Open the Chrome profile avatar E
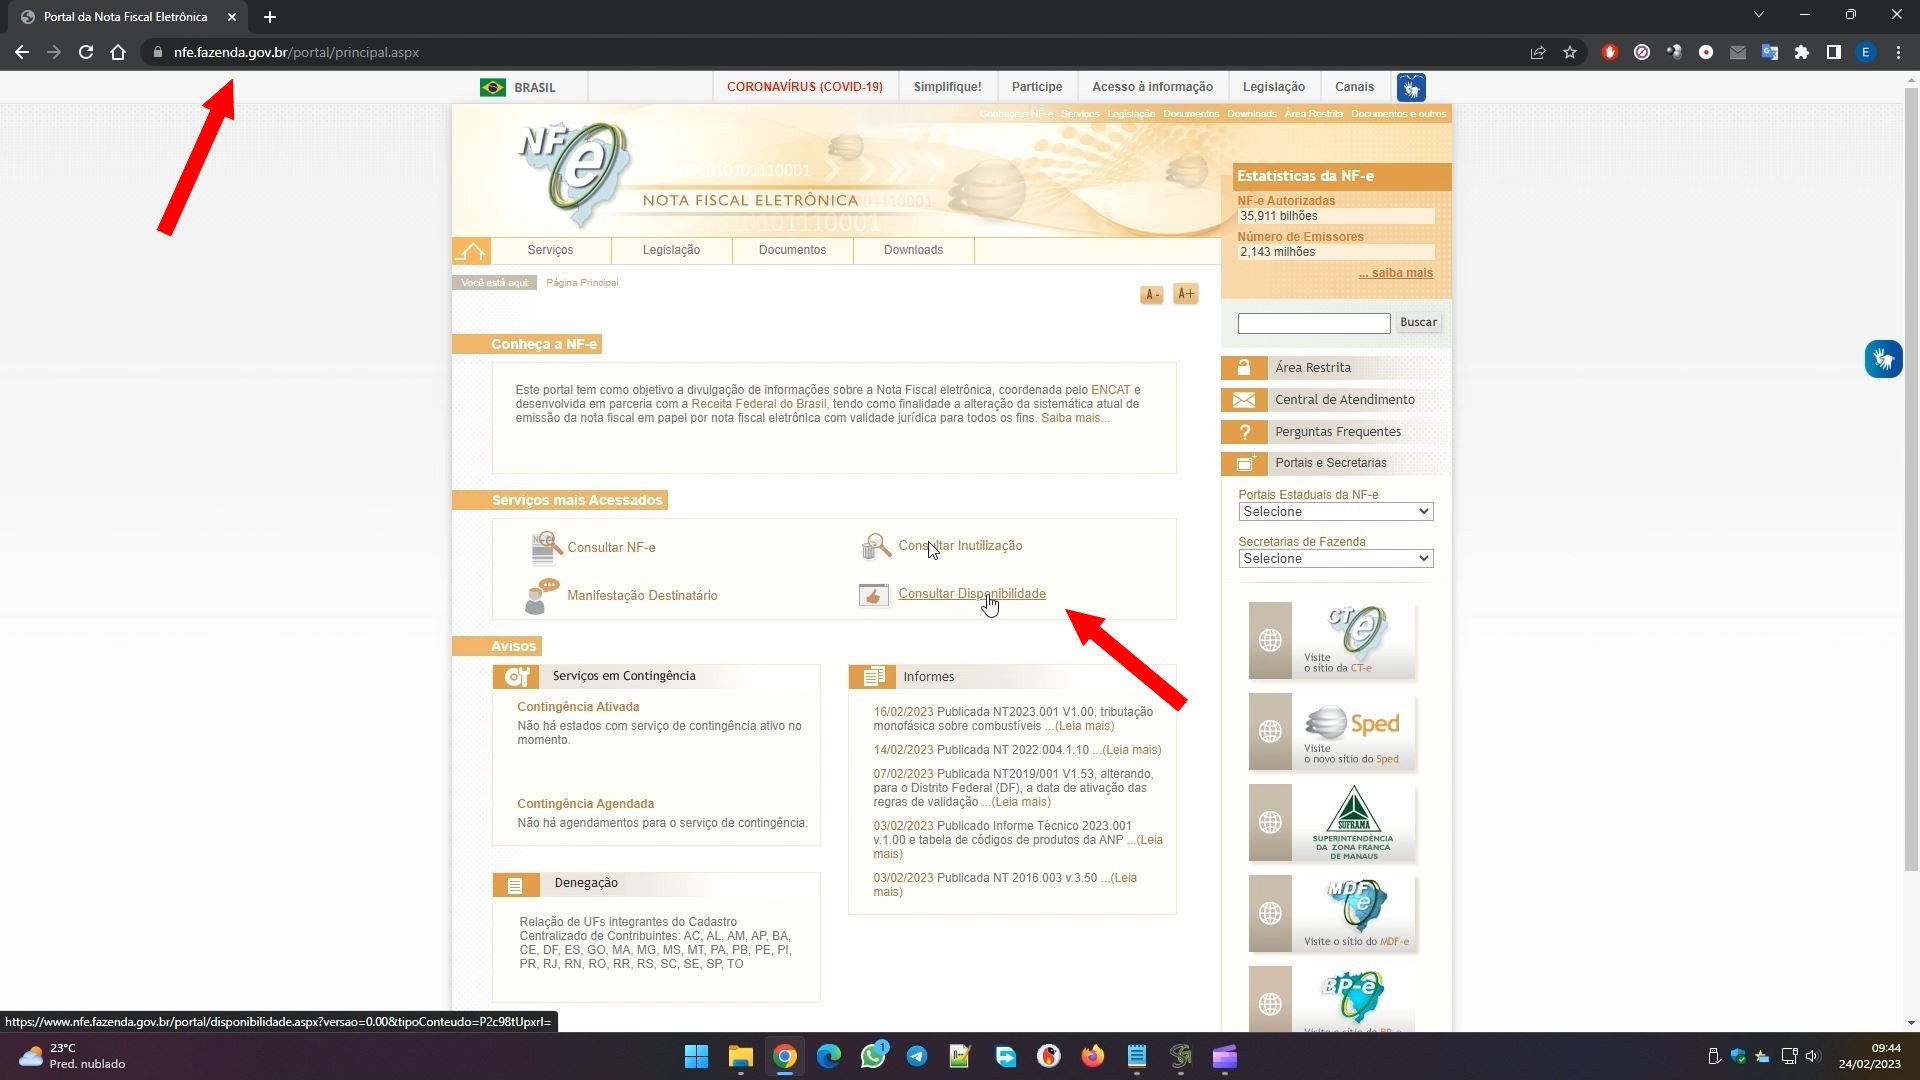This screenshot has width=1920, height=1080. [x=1866, y=52]
